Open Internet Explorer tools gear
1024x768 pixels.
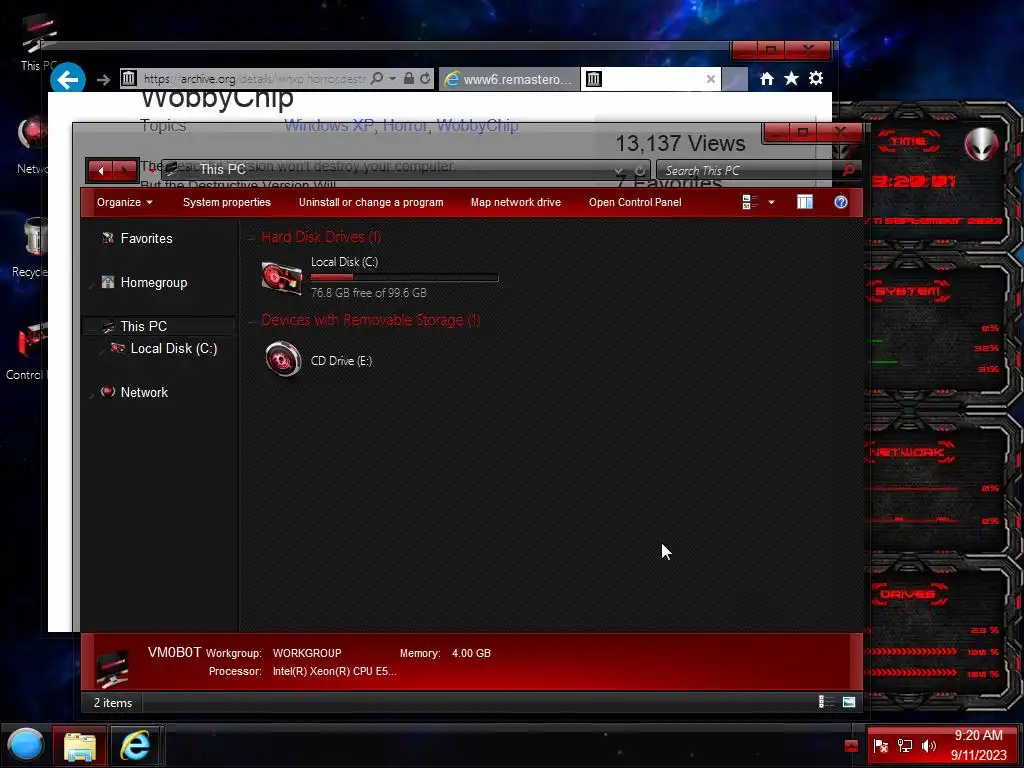pyautogui.click(x=816, y=79)
